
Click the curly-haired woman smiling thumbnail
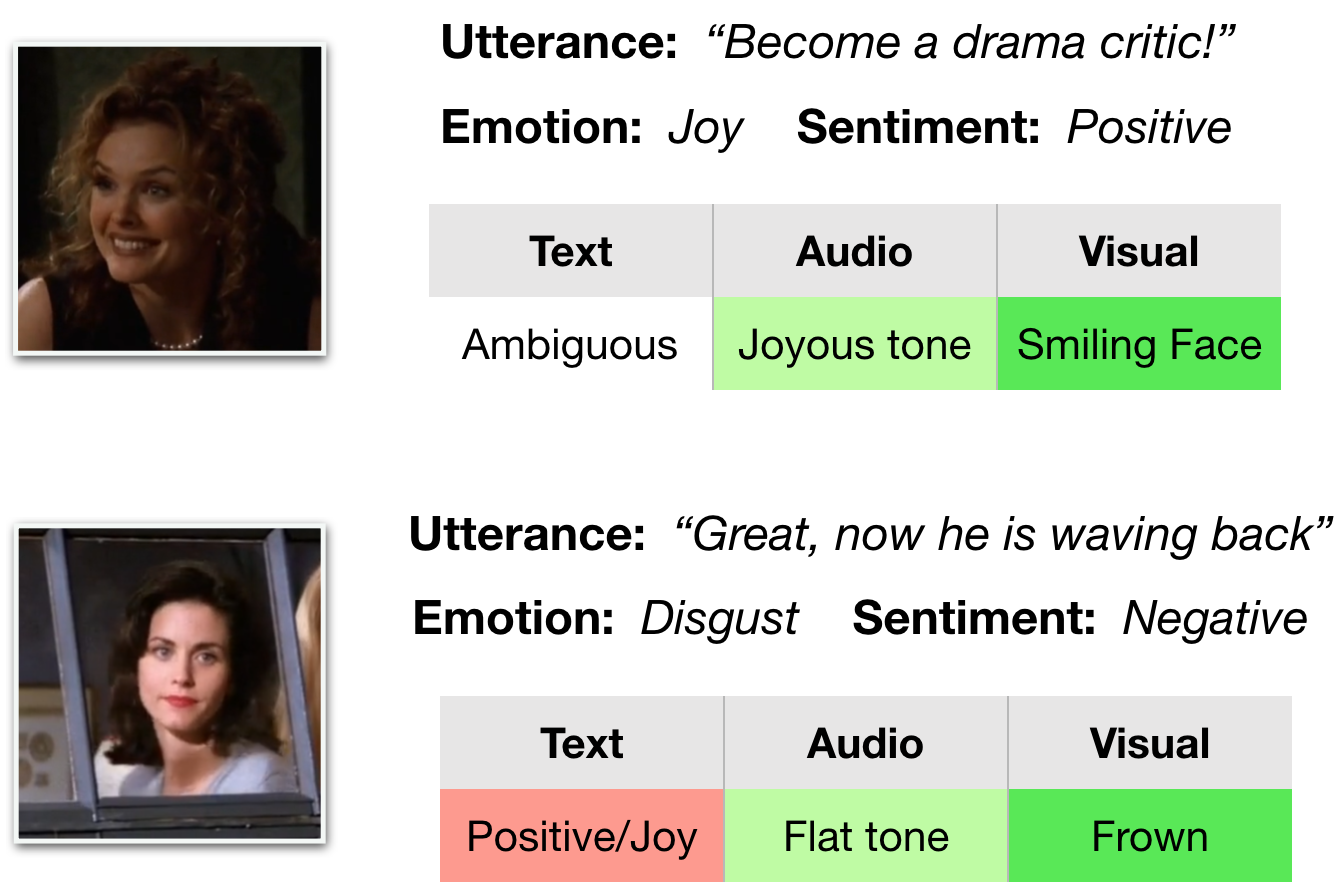coord(170,199)
